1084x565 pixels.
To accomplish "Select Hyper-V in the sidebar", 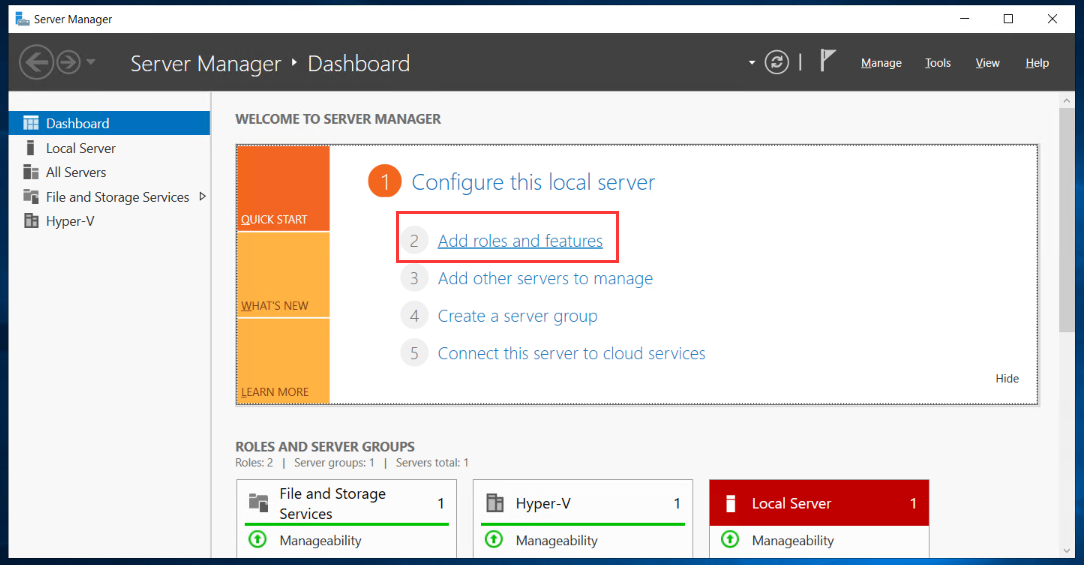I will (109, 221).
